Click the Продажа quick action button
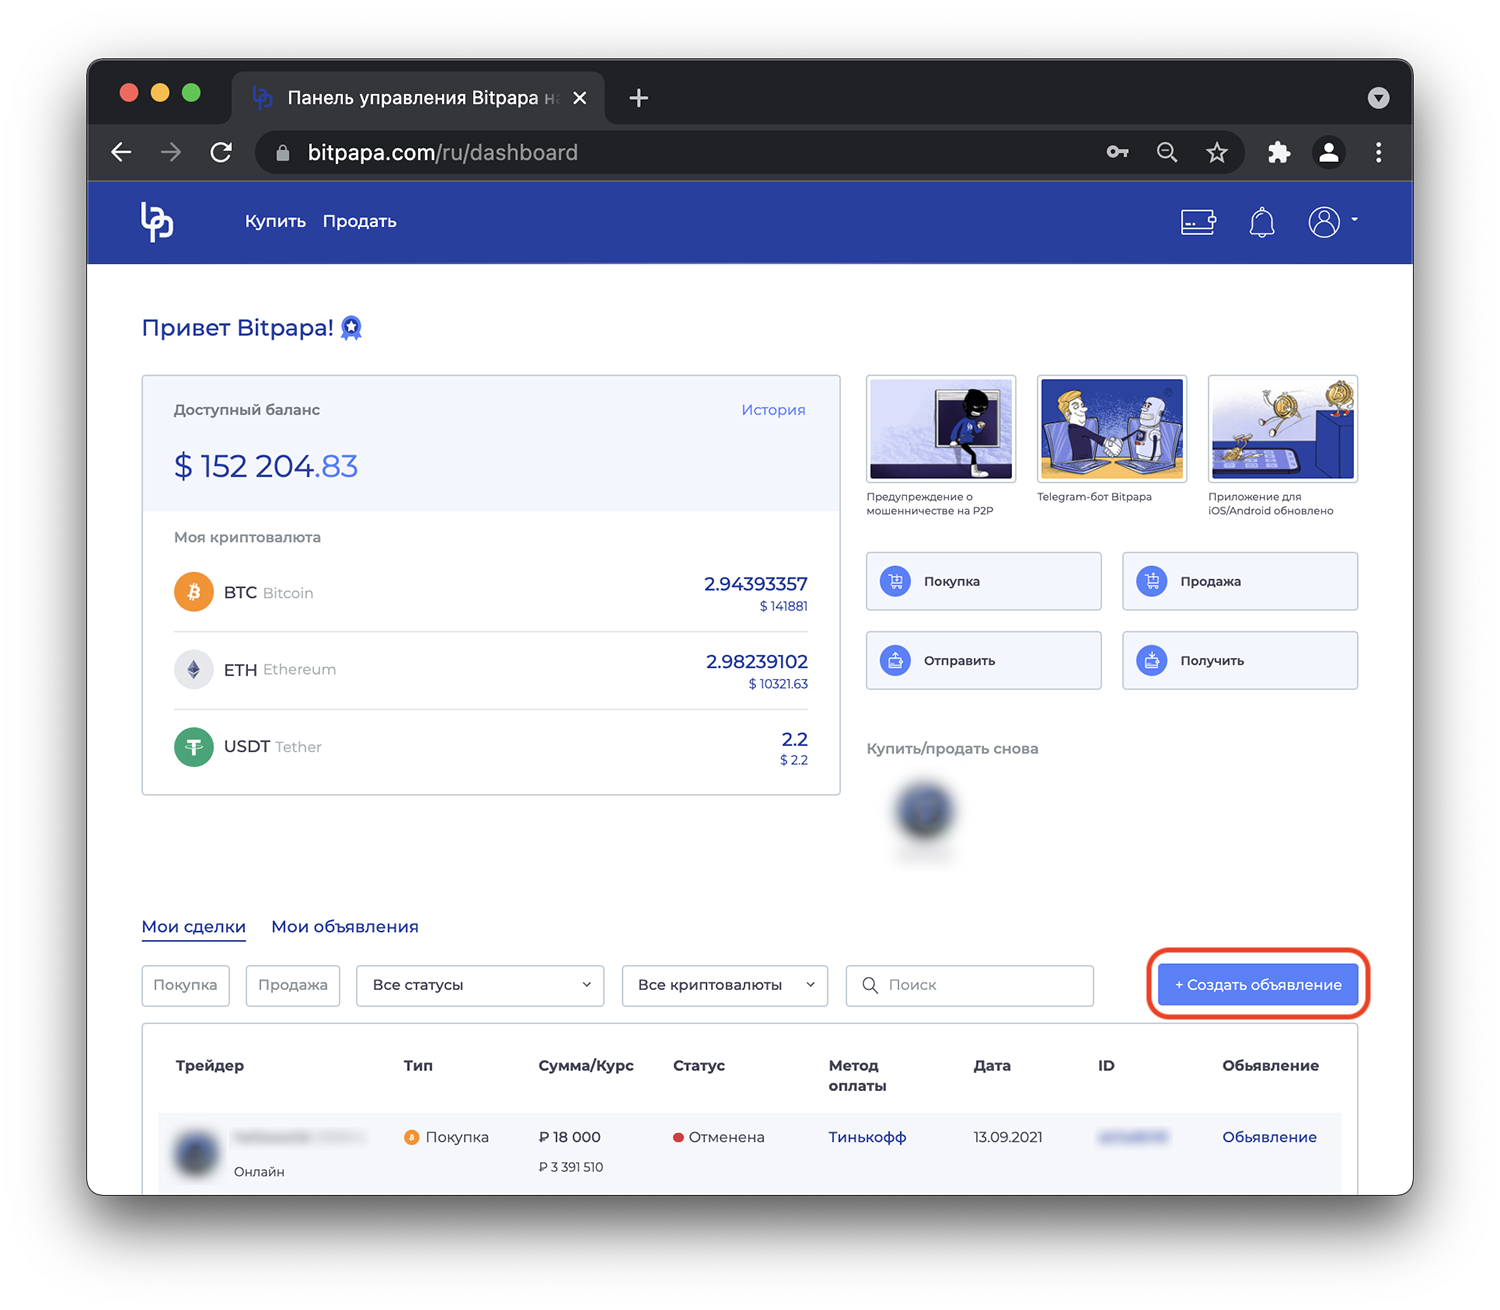Image resolution: width=1500 pixels, height=1310 pixels. pos(1240,581)
